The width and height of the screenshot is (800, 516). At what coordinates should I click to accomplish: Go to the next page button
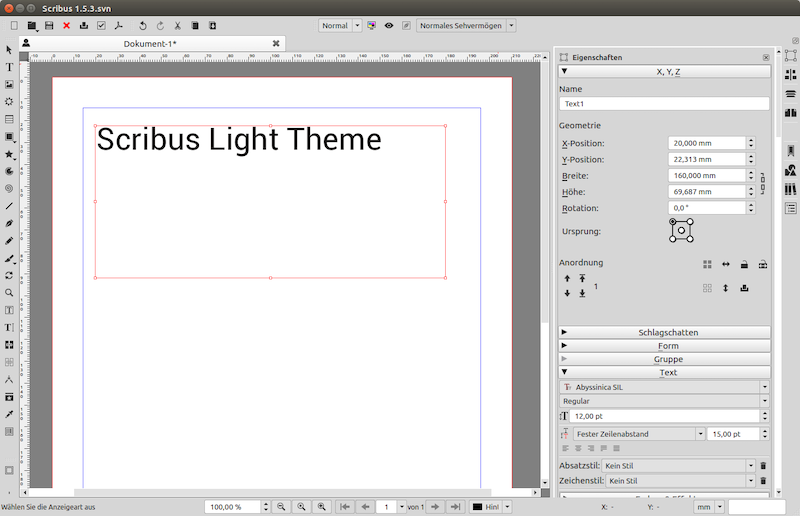pos(435,507)
